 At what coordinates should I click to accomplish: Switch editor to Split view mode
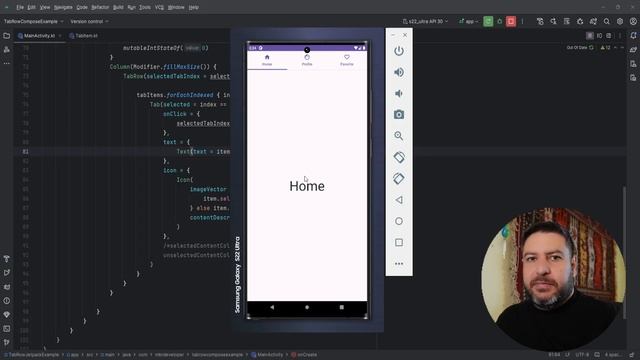pyautogui.click(x=599, y=36)
